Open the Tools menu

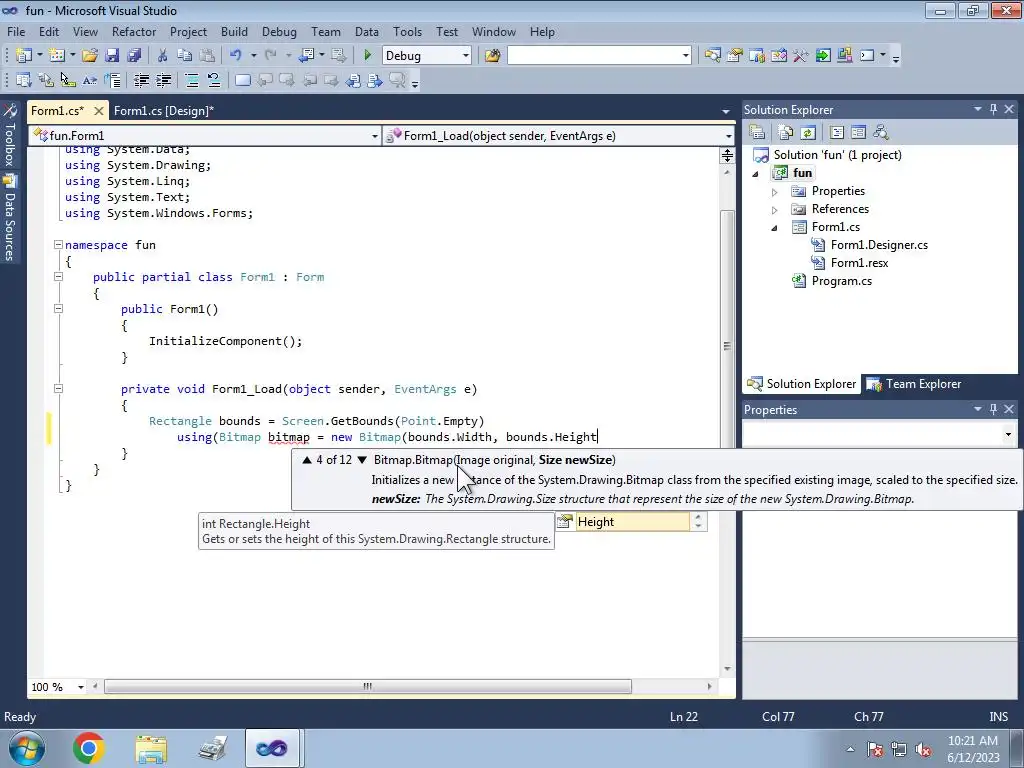[x=407, y=31]
